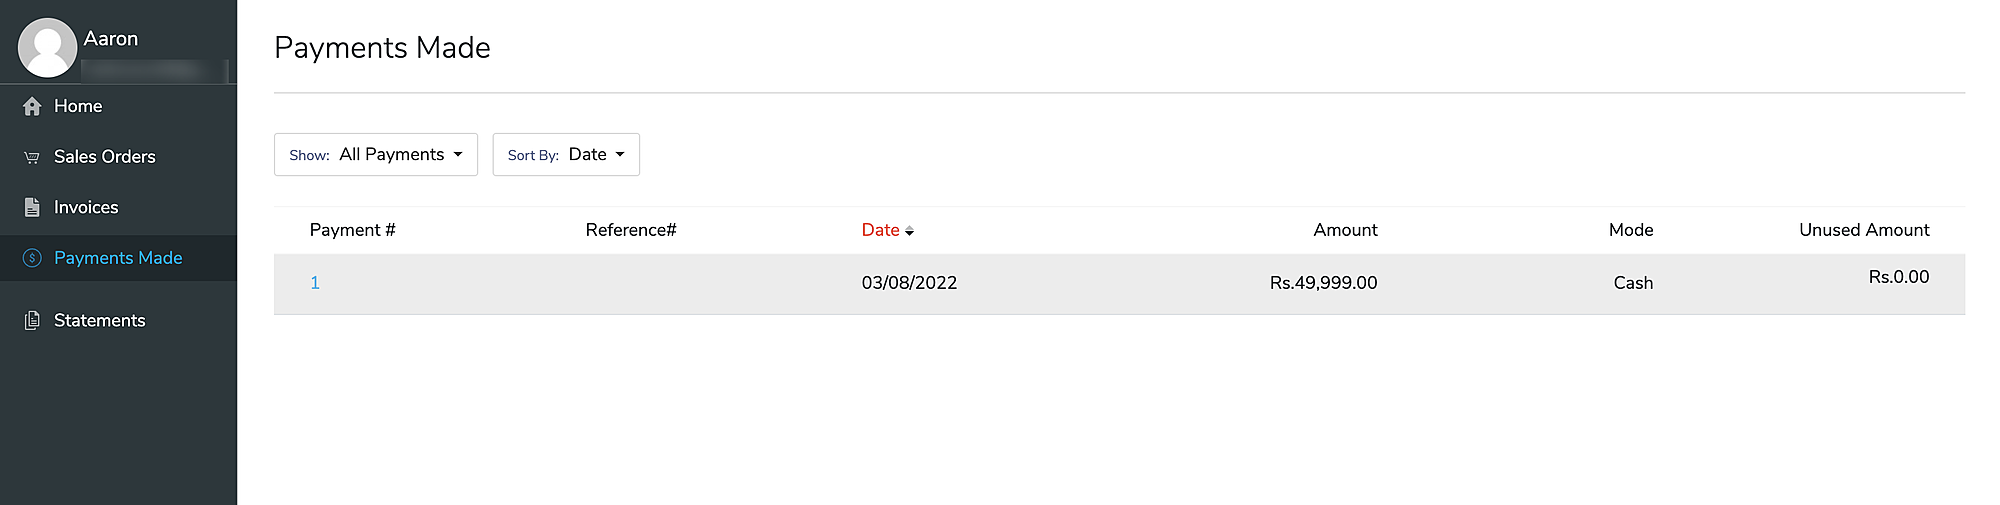
Task: Click the Statements pages icon
Action: coord(32,320)
